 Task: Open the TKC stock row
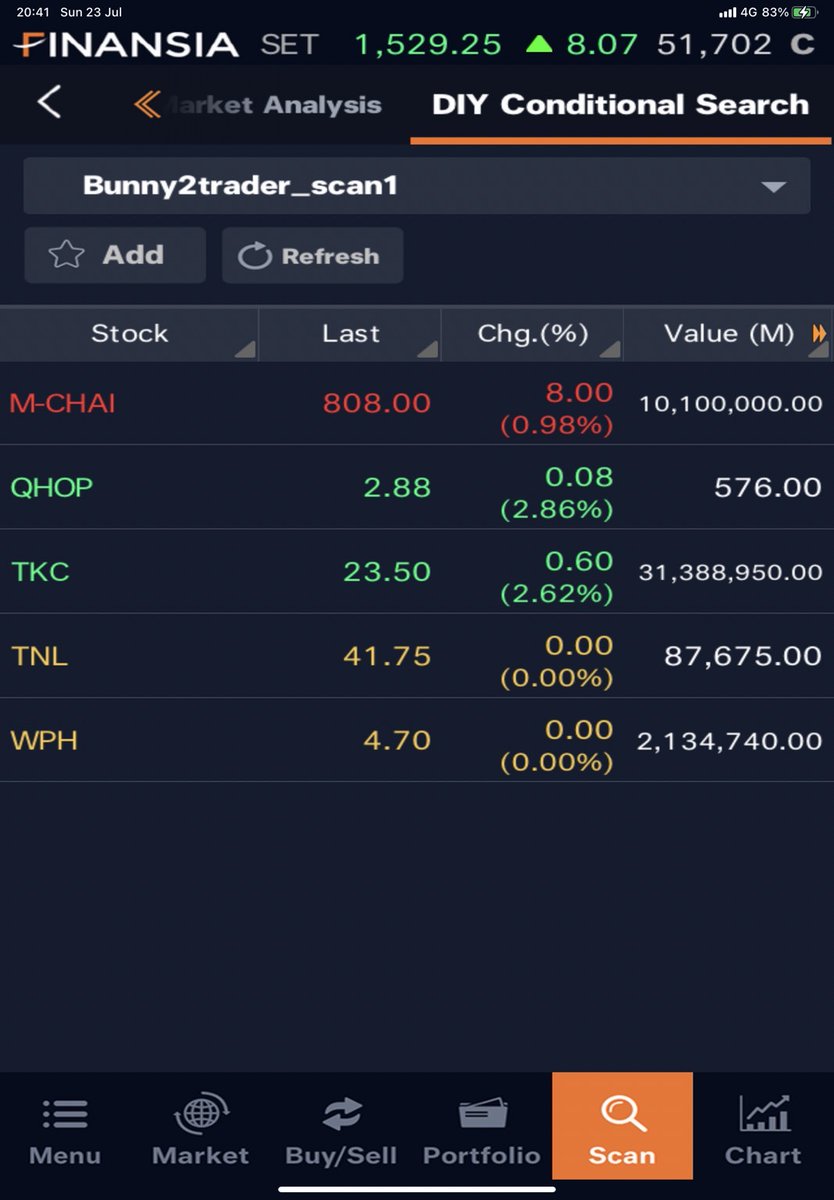(x=417, y=571)
